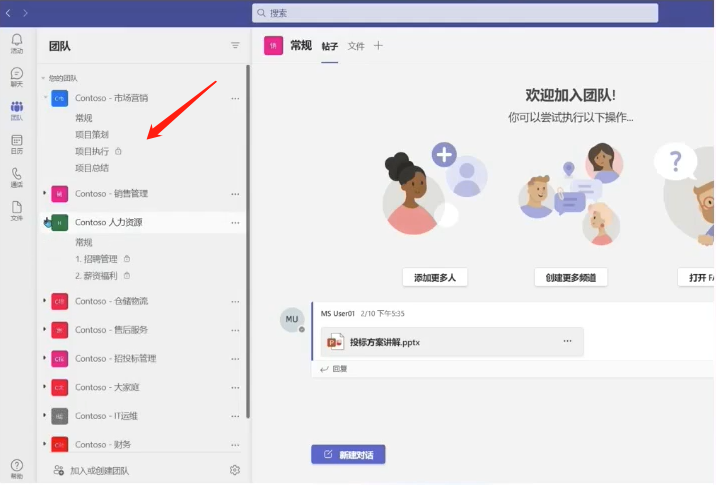Select the Teams icon in sidebar

pyautogui.click(x=16, y=111)
